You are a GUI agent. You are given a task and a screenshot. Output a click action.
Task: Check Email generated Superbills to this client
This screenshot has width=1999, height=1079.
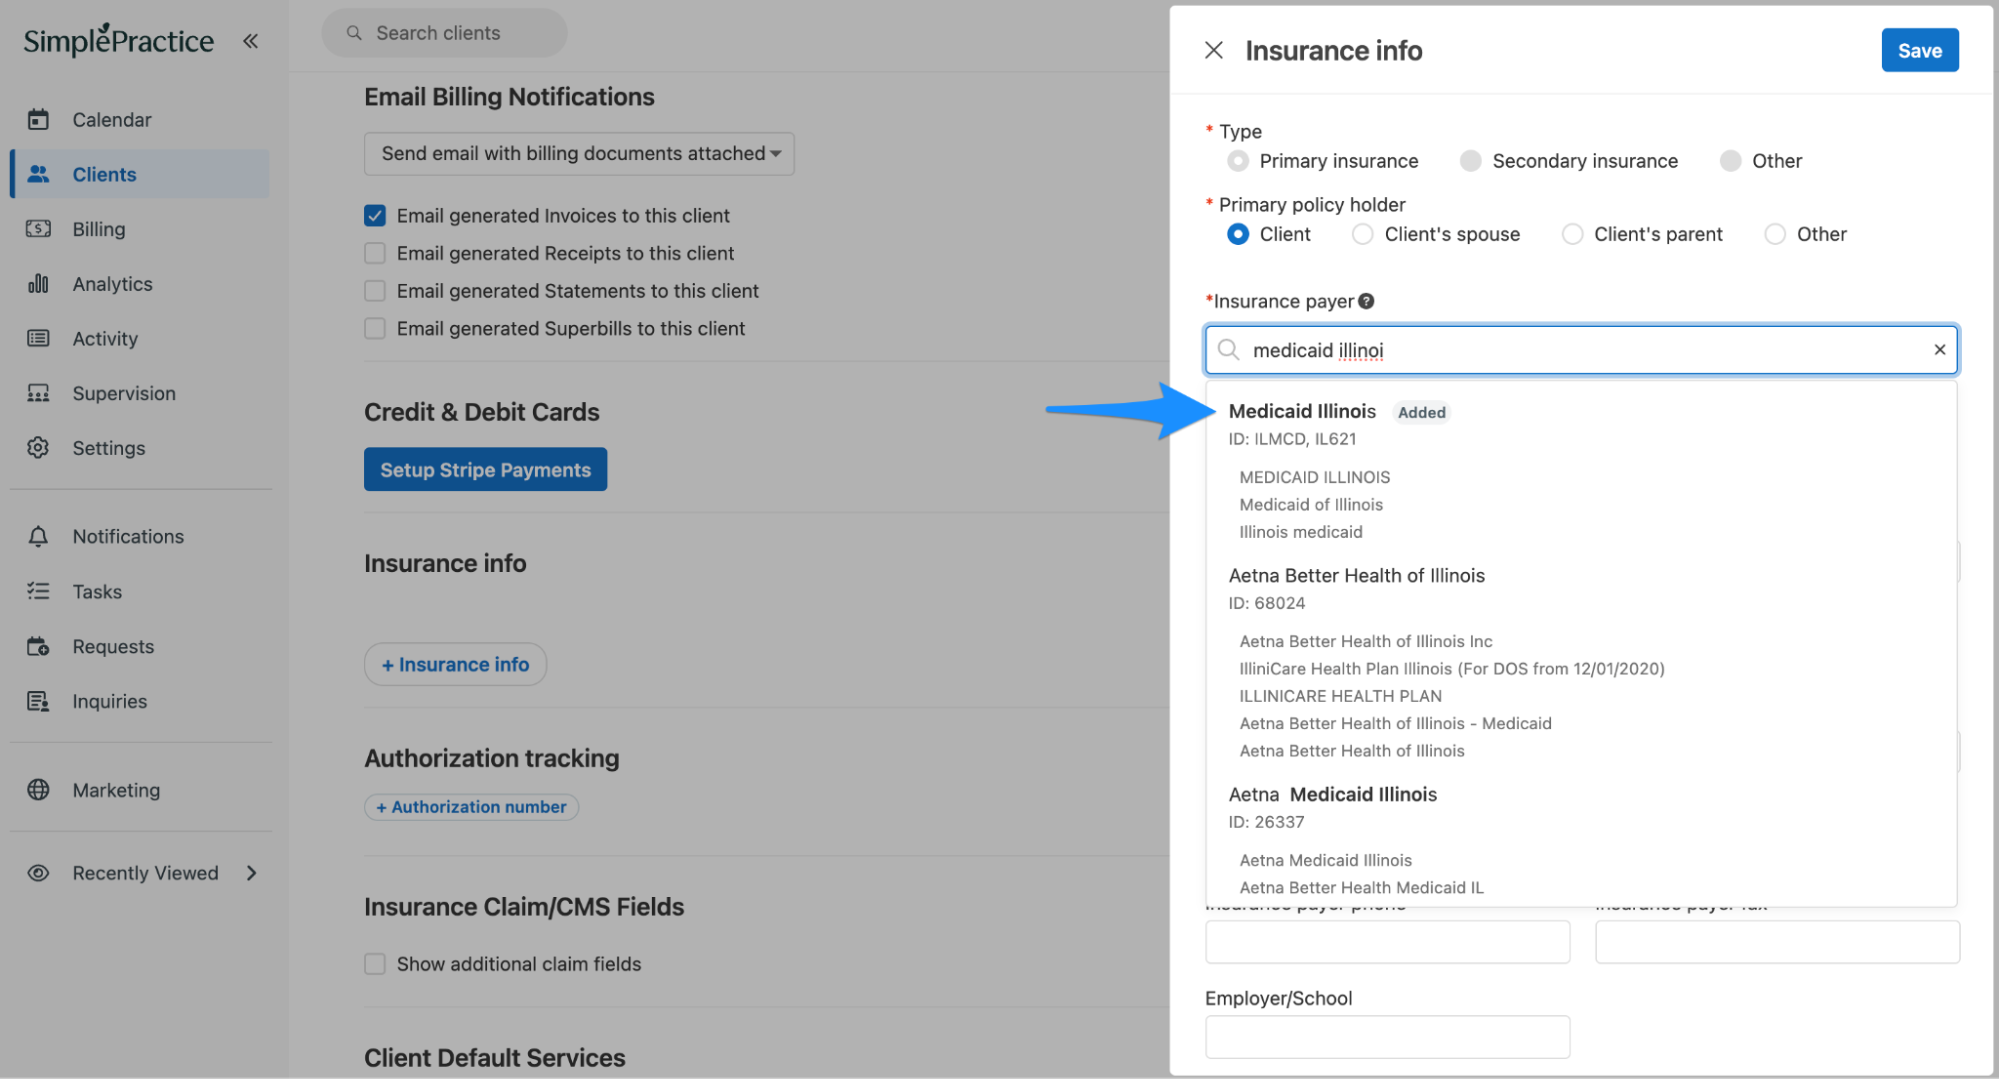coord(375,329)
